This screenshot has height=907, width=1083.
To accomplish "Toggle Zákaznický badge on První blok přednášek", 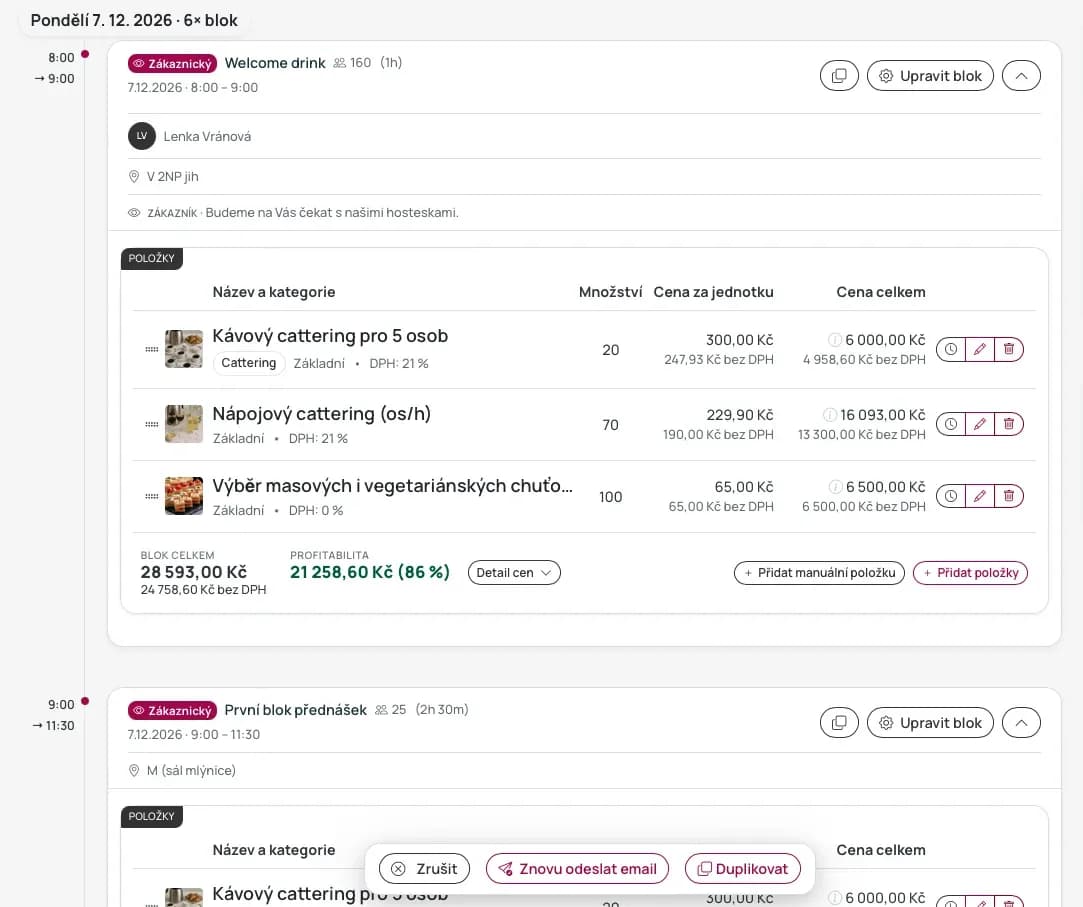I will pyautogui.click(x=173, y=710).
